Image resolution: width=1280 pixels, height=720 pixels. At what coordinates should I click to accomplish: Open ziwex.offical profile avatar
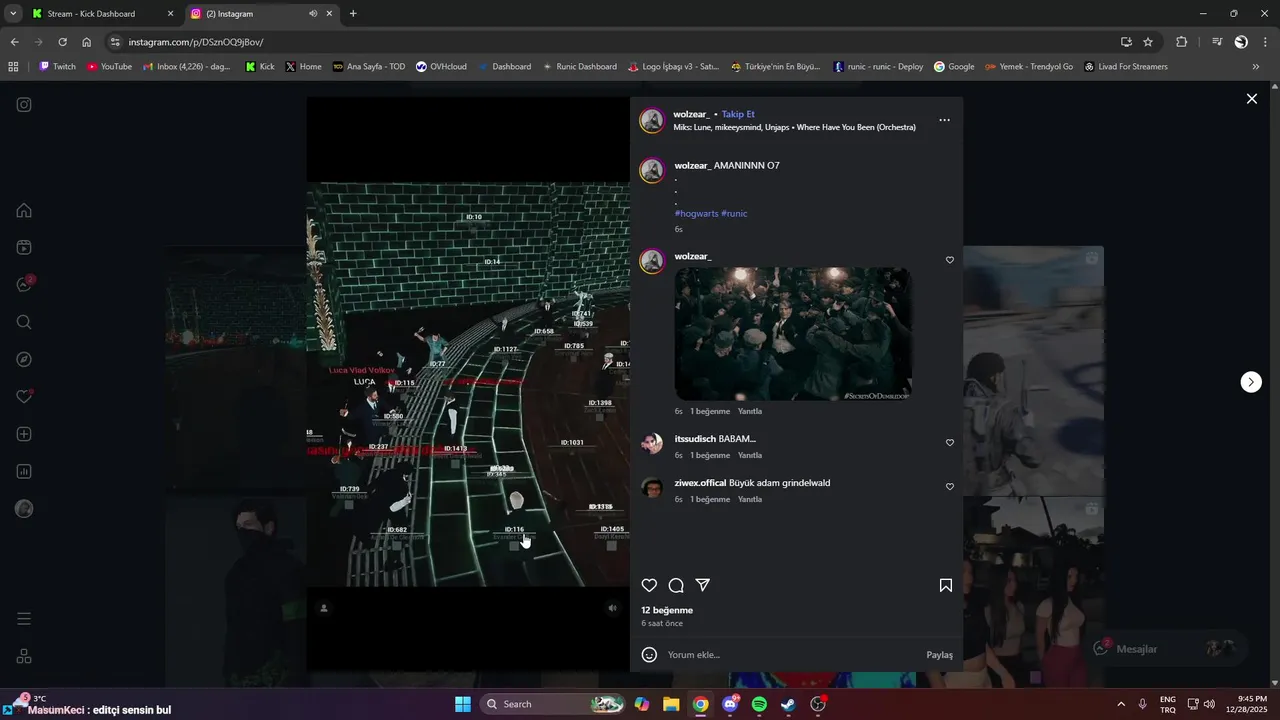tap(652, 487)
